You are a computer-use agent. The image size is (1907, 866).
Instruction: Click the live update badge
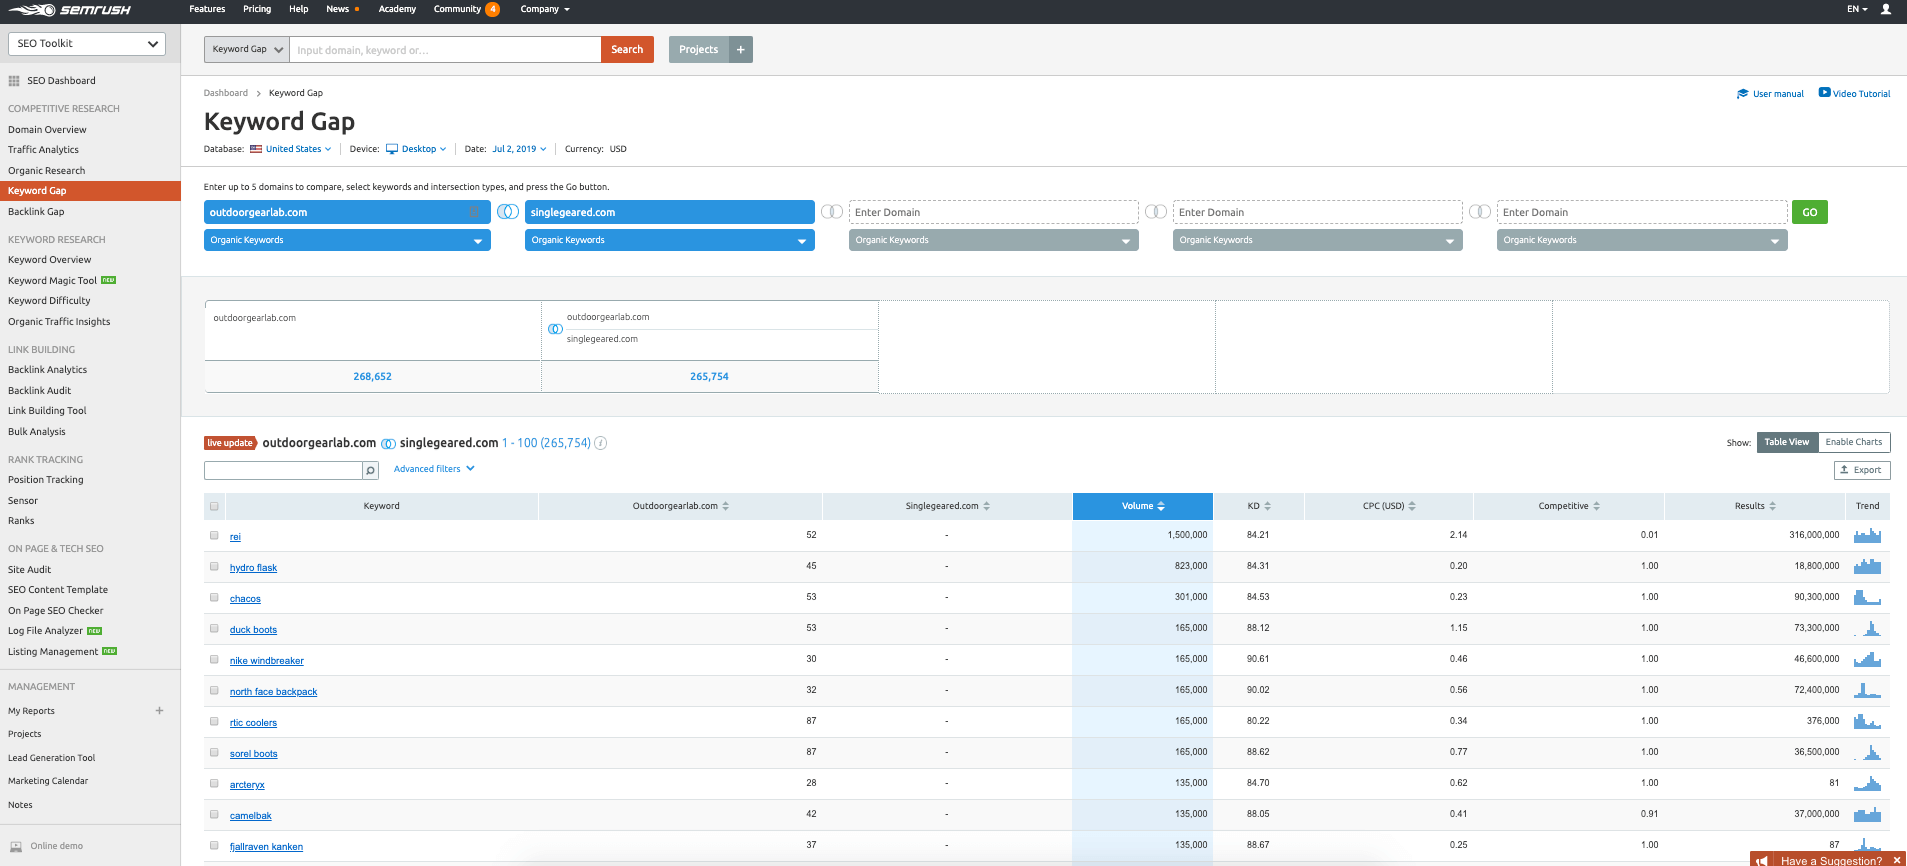(230, 443)
